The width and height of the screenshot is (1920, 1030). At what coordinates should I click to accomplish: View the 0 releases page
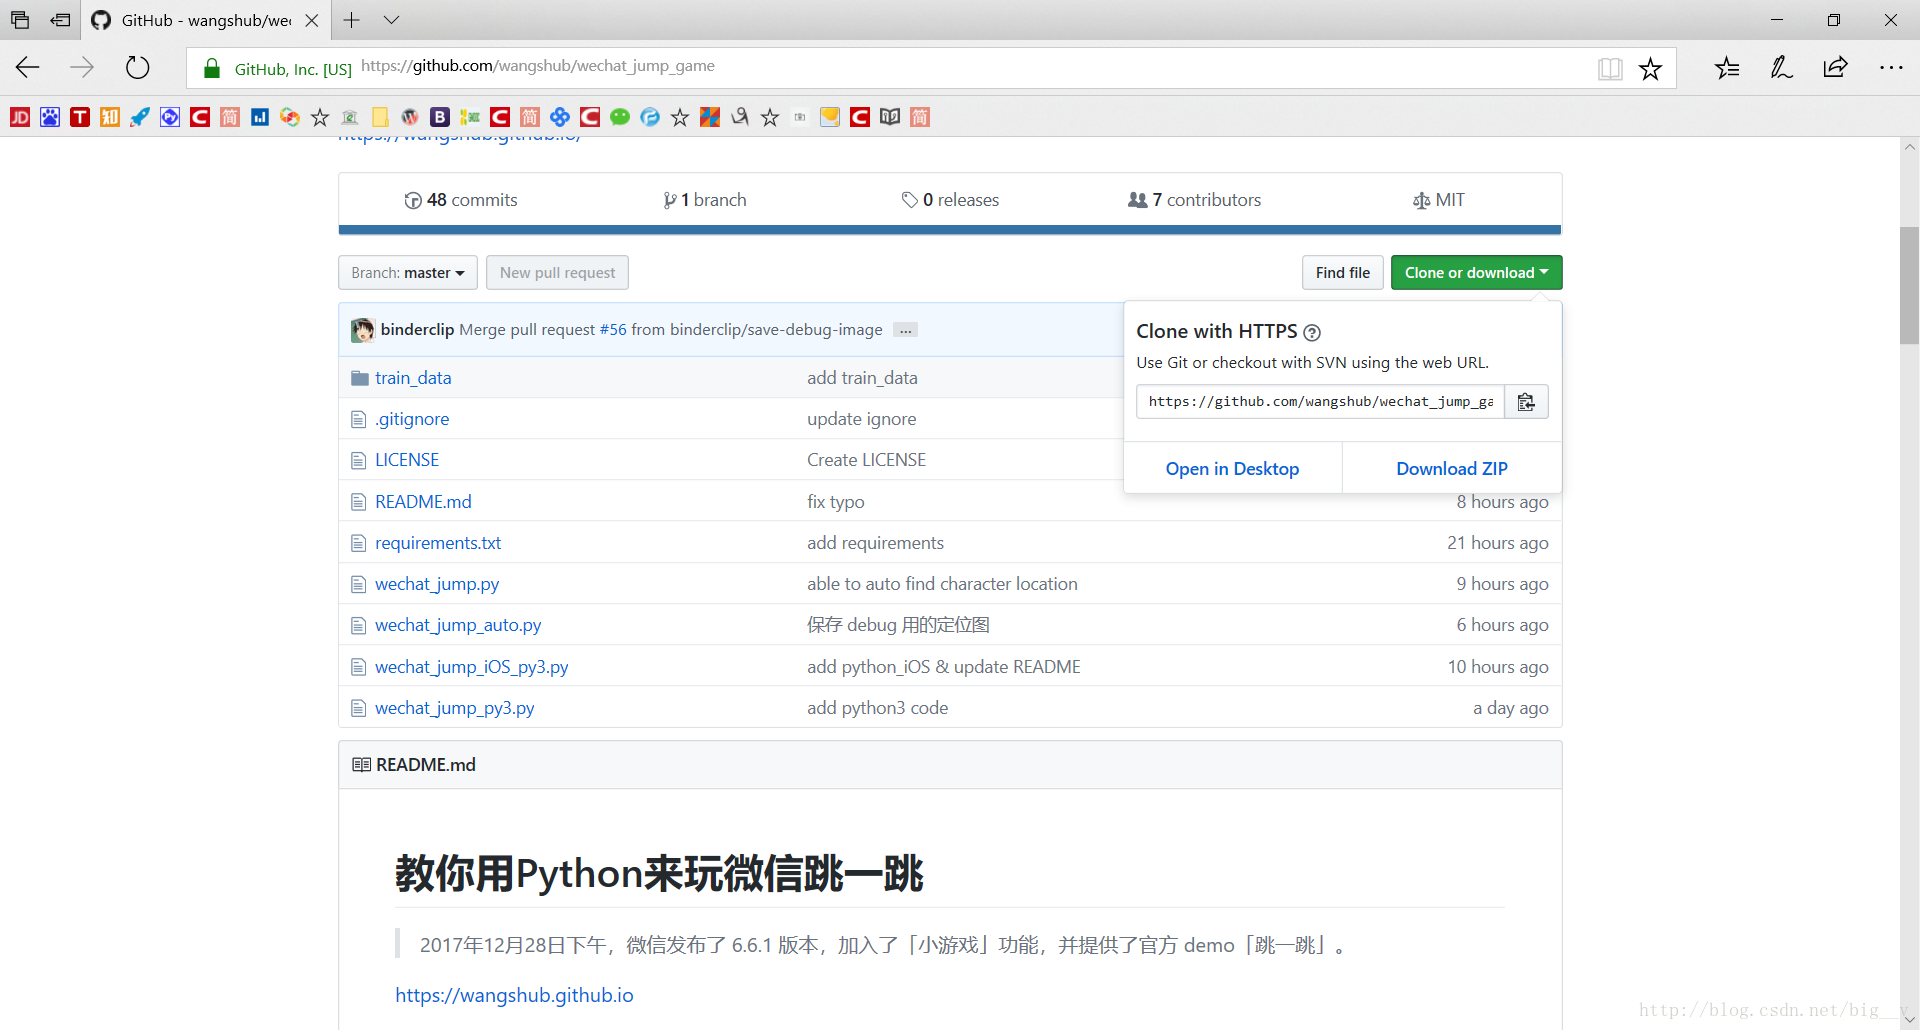click(950, 200)
